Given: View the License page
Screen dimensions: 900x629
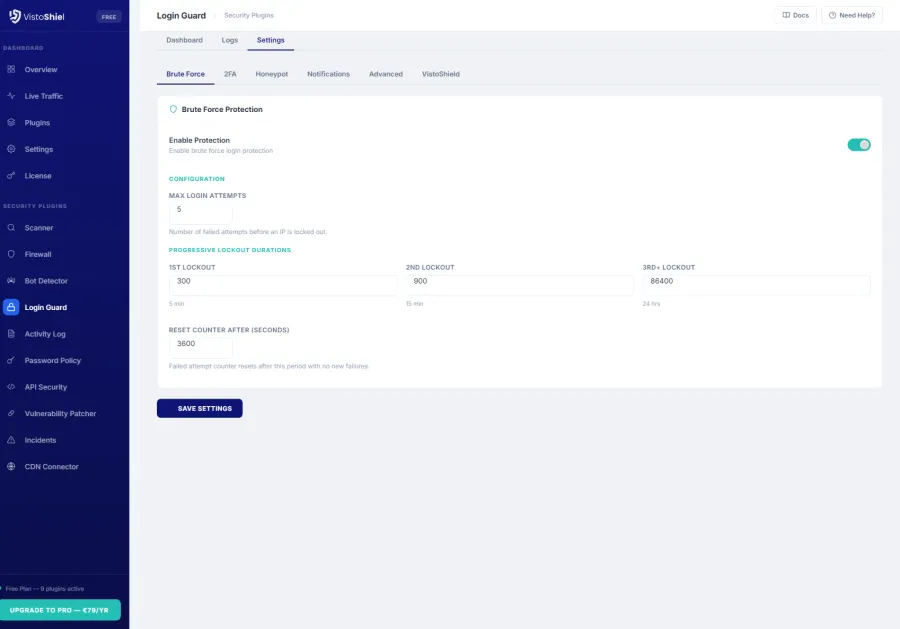Looking at the screenshot, I should (38, 175).
